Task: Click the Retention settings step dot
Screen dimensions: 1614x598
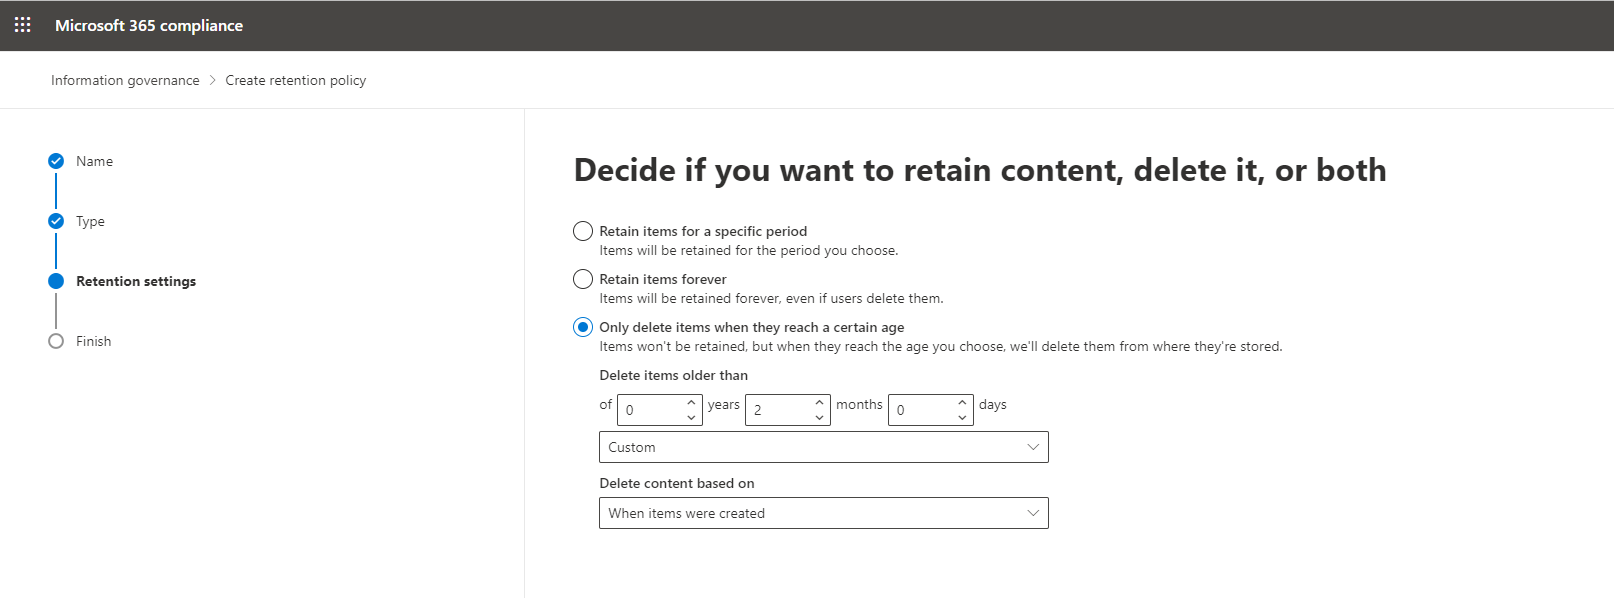Action: coord(56,281)
